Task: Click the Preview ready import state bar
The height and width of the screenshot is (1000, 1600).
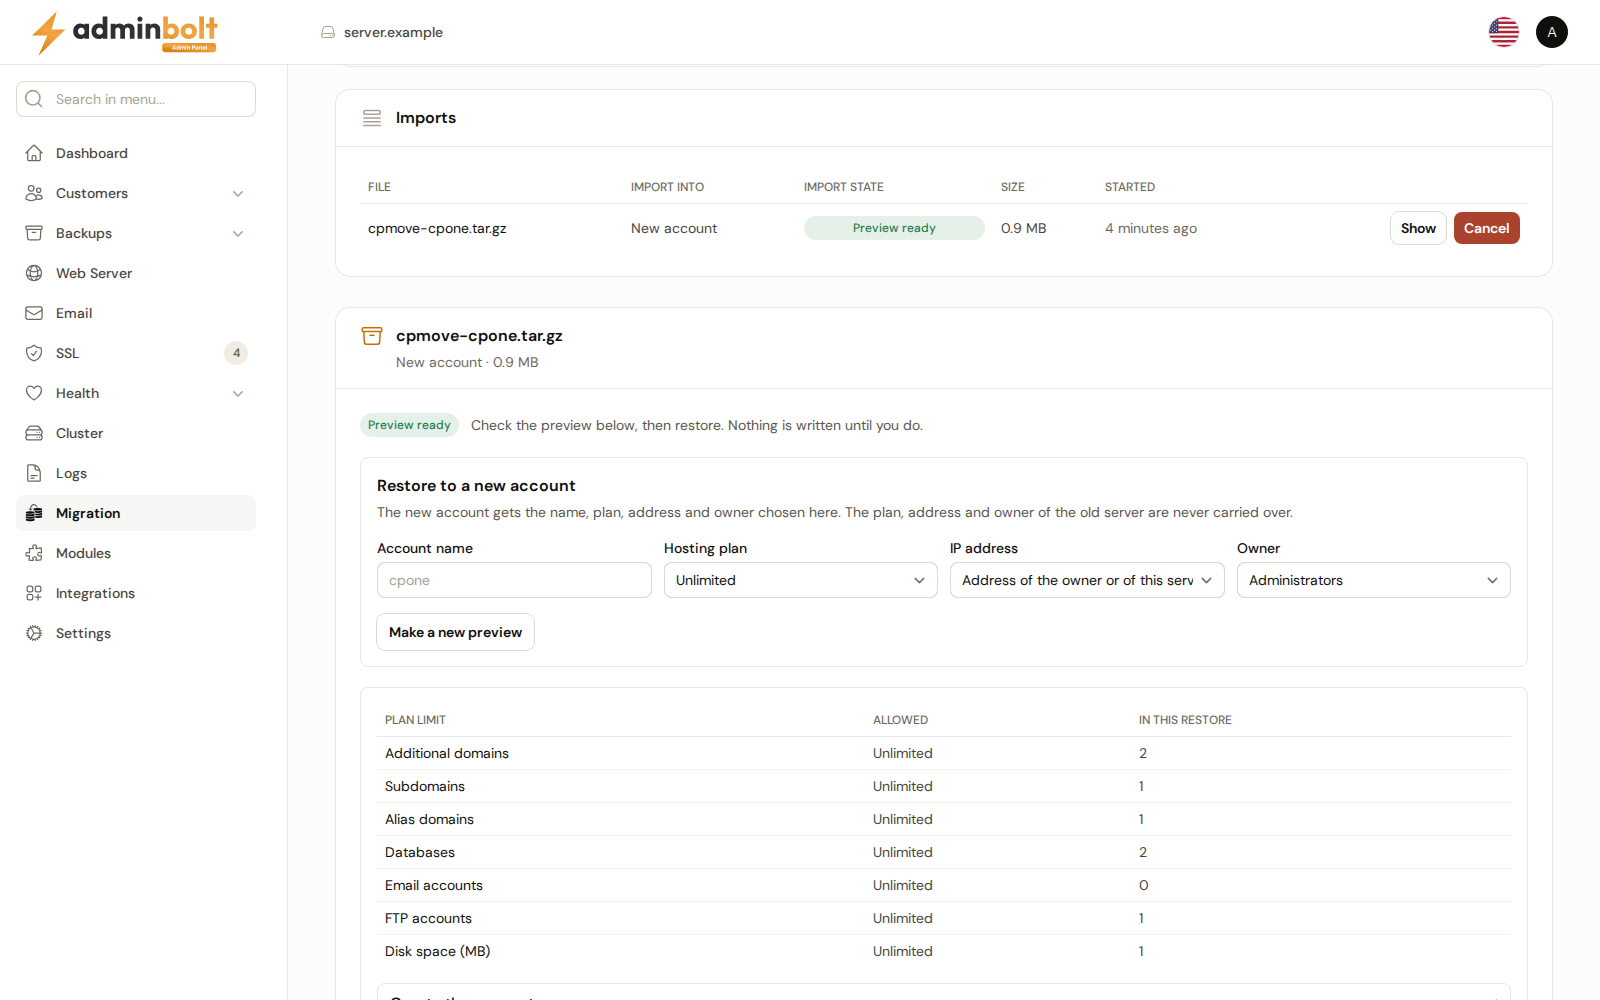Action: point(894,228)
